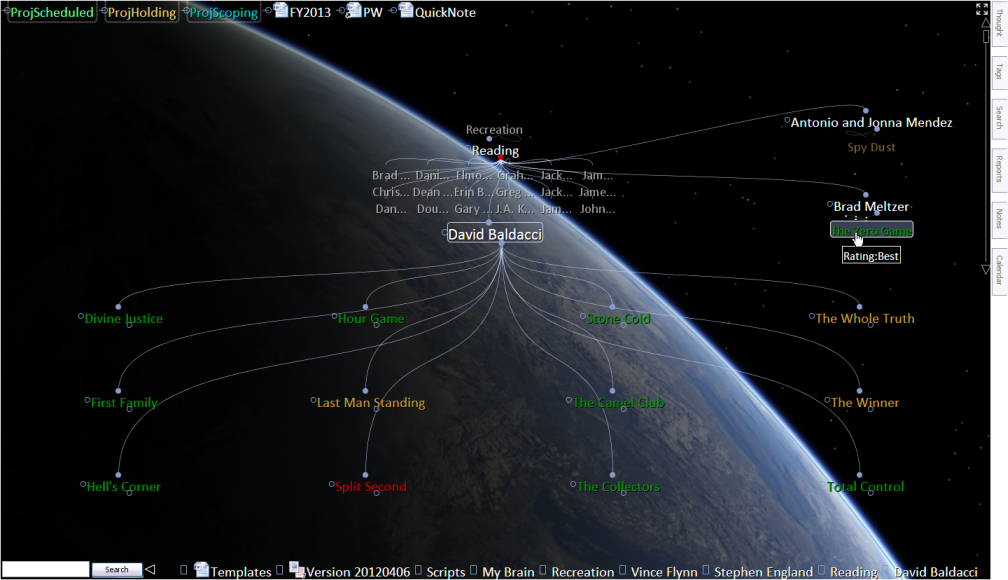Open the Split Second thought

(x=370, y=487)
